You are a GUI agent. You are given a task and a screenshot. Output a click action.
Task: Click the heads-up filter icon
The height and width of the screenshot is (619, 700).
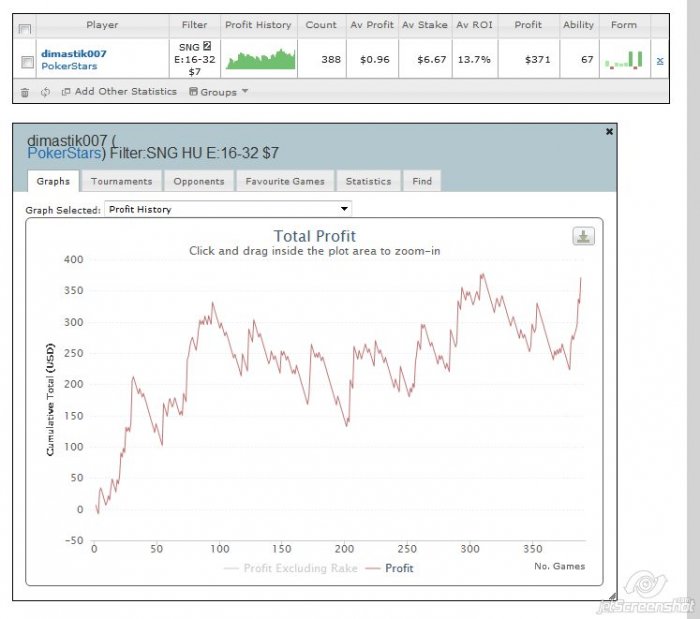pyautogui.click(x=207, y=46)
